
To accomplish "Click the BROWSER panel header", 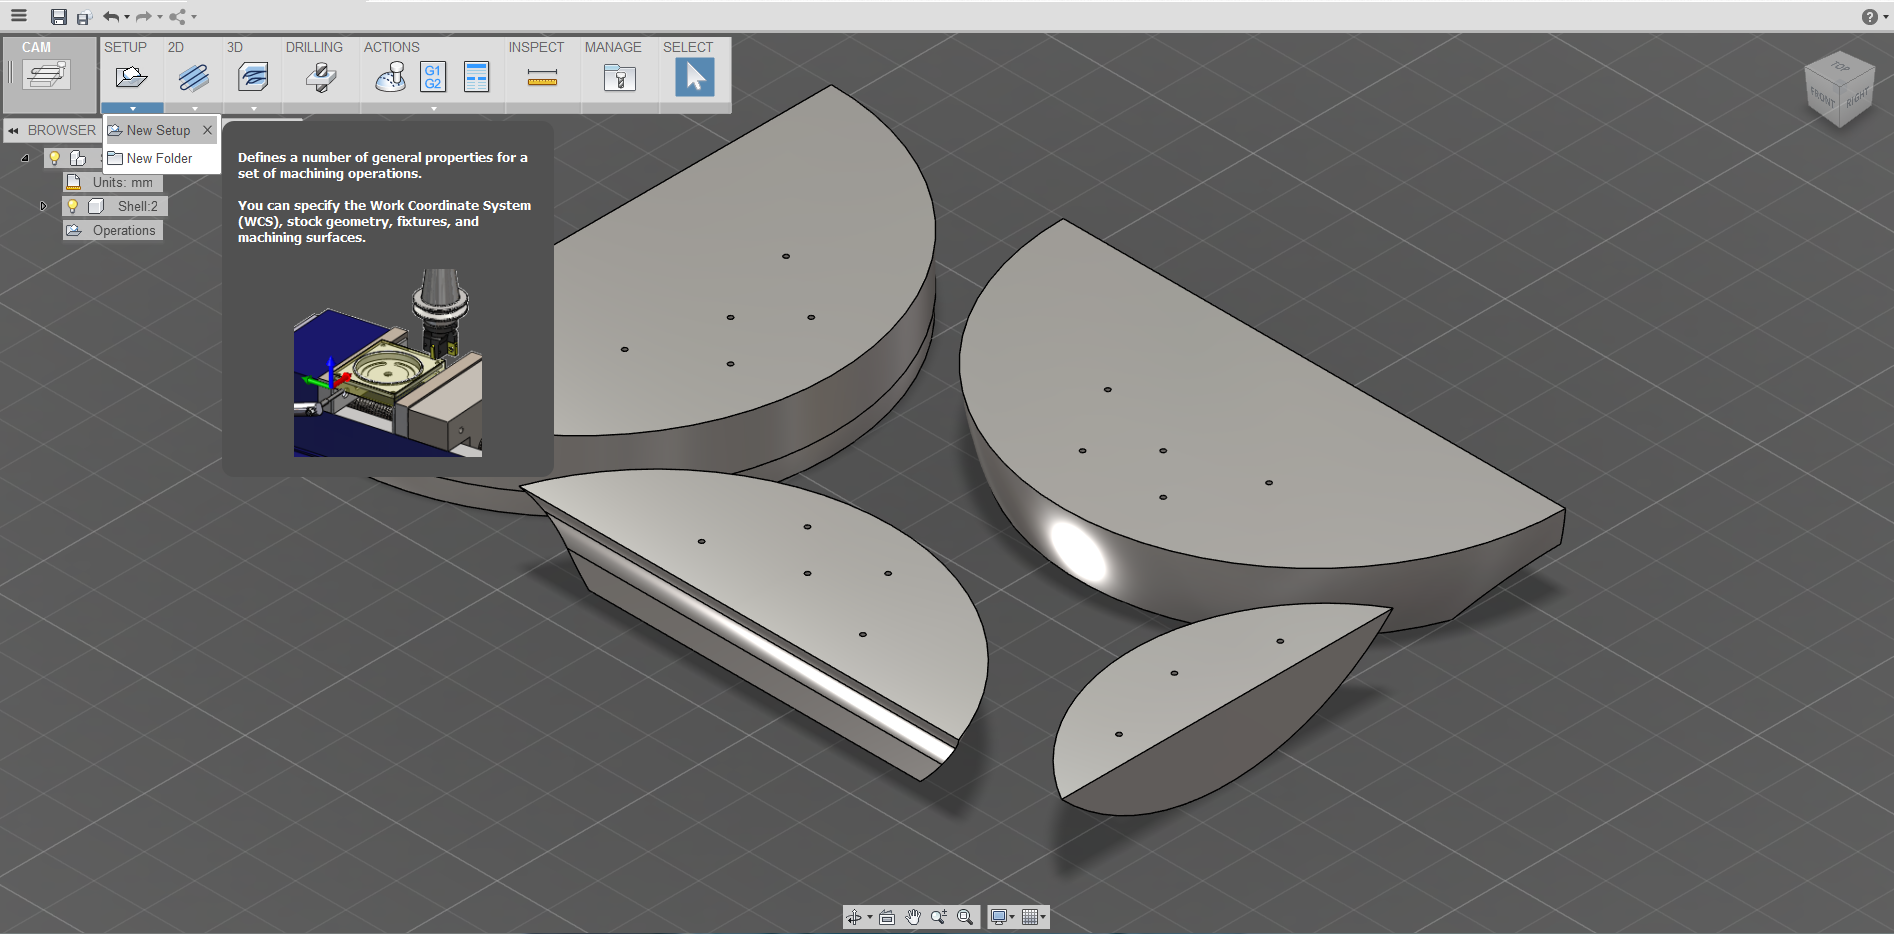I will (x=62, y=130).
